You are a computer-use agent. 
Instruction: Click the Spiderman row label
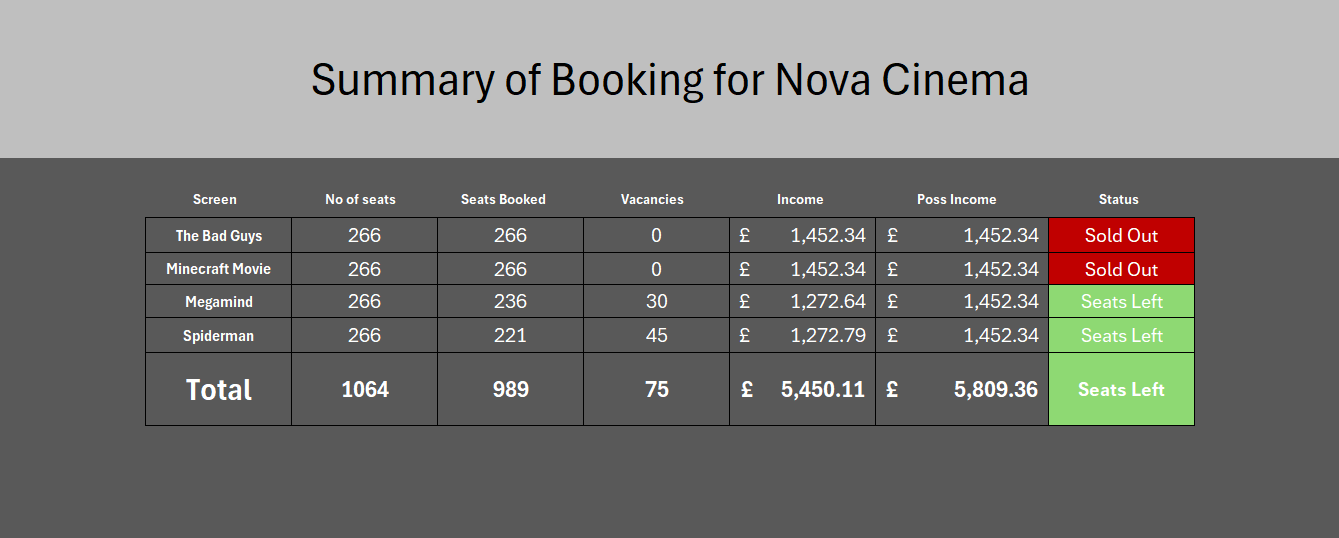(x=219, y=336)
